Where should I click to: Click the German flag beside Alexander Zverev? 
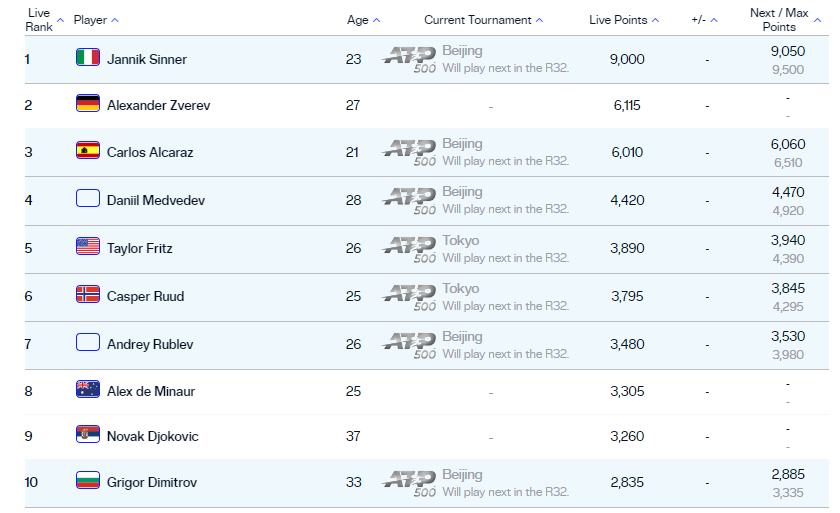(x=88, y=104)
